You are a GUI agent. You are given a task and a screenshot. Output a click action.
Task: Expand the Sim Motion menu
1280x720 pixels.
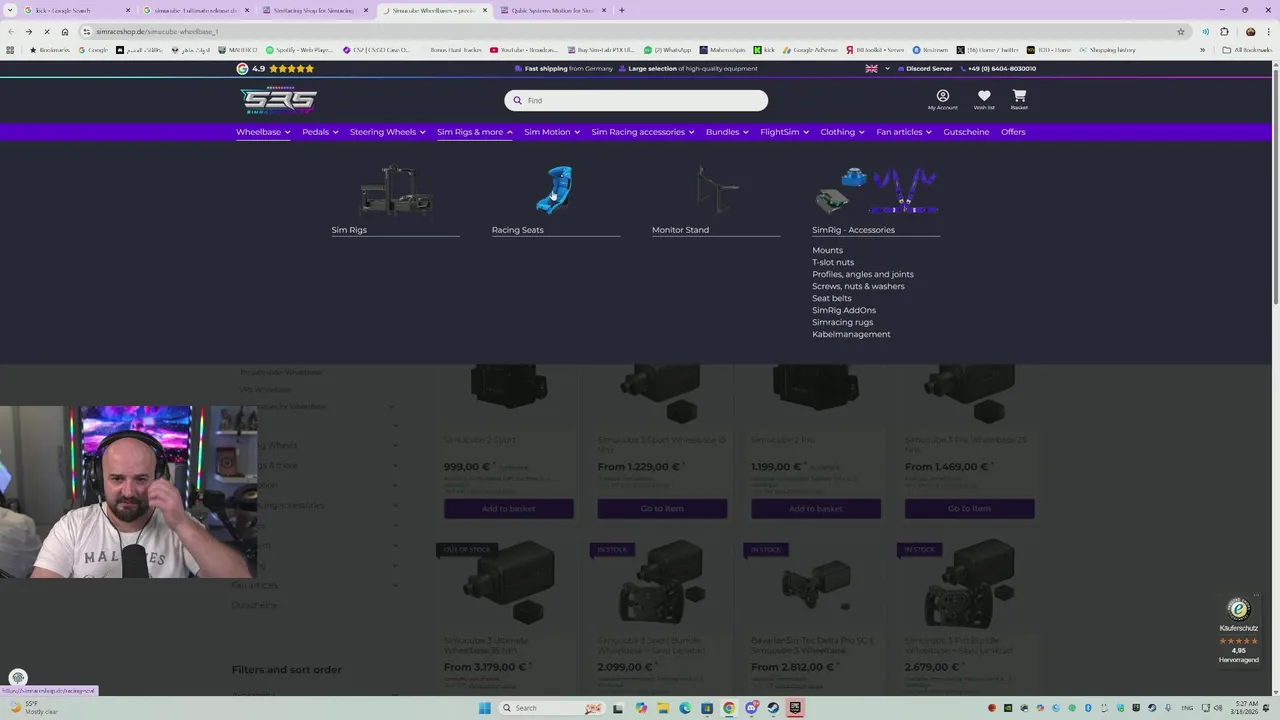(x=552, y=132)
